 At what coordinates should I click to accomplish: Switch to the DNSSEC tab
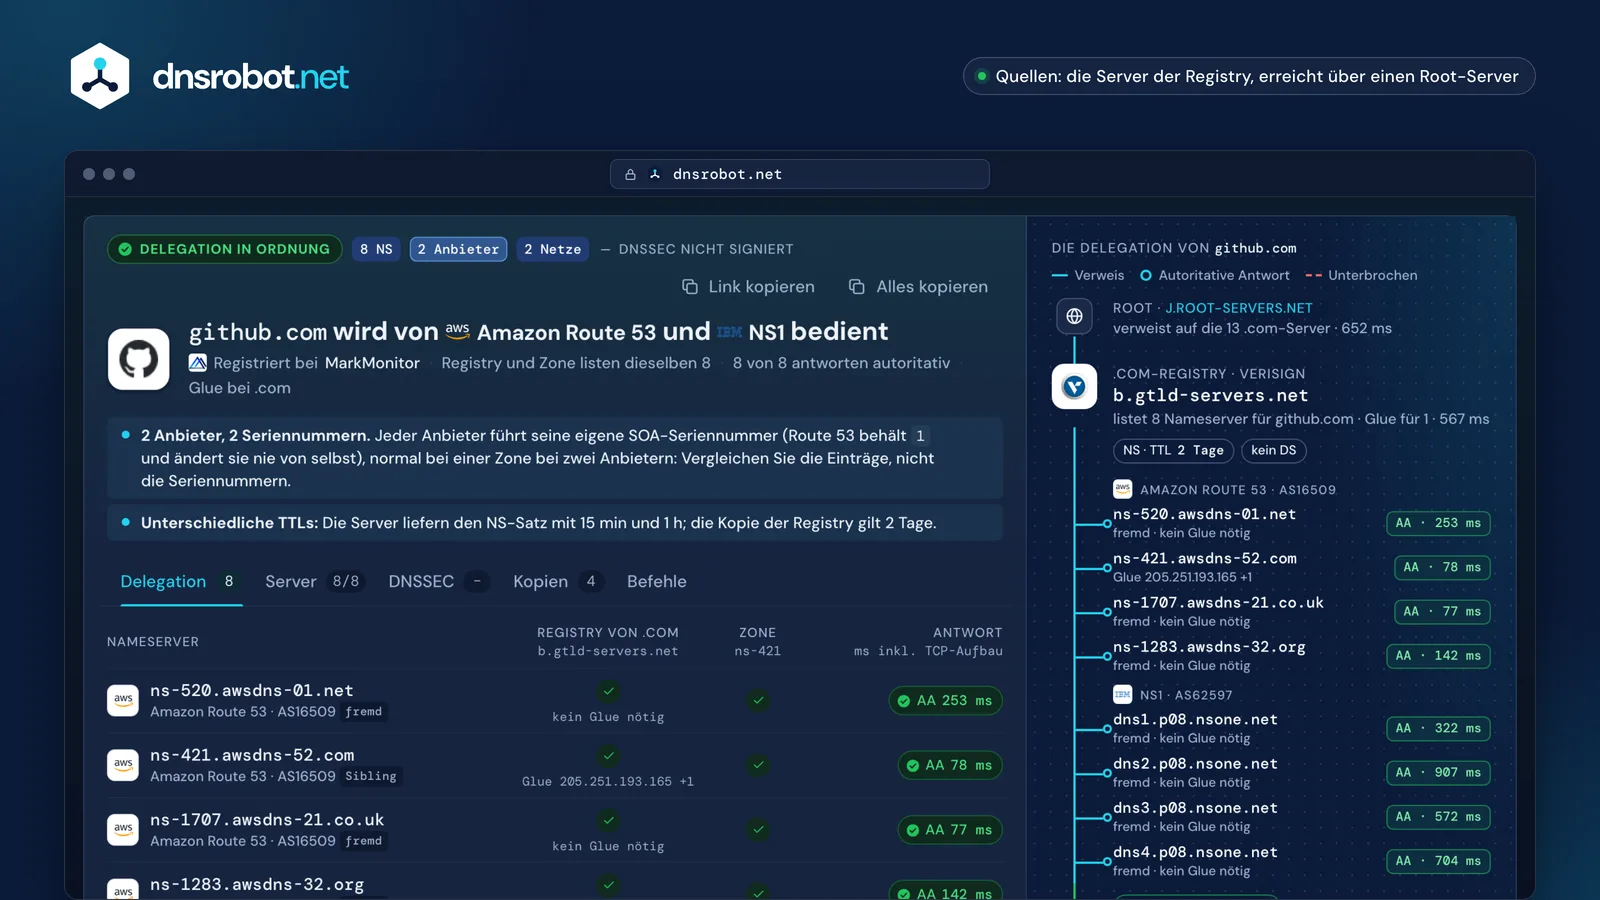(x=438, y=582)
